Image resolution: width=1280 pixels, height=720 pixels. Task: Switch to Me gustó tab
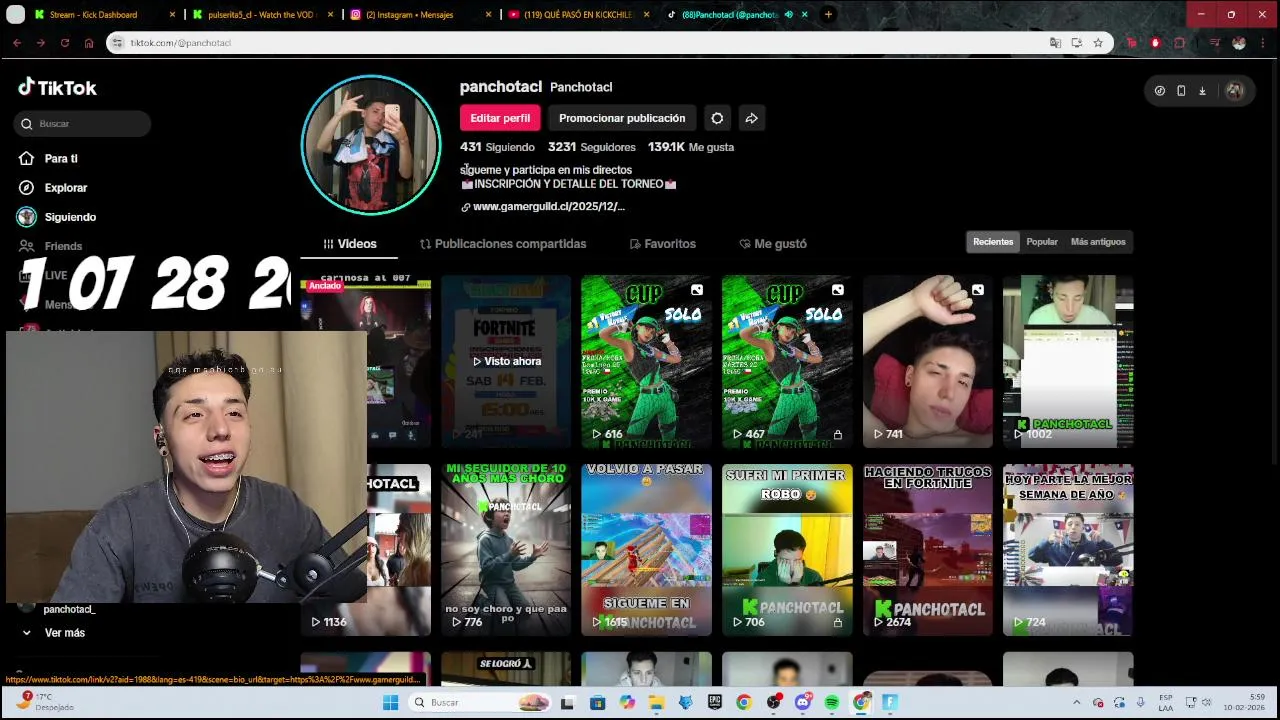point(772,244)
